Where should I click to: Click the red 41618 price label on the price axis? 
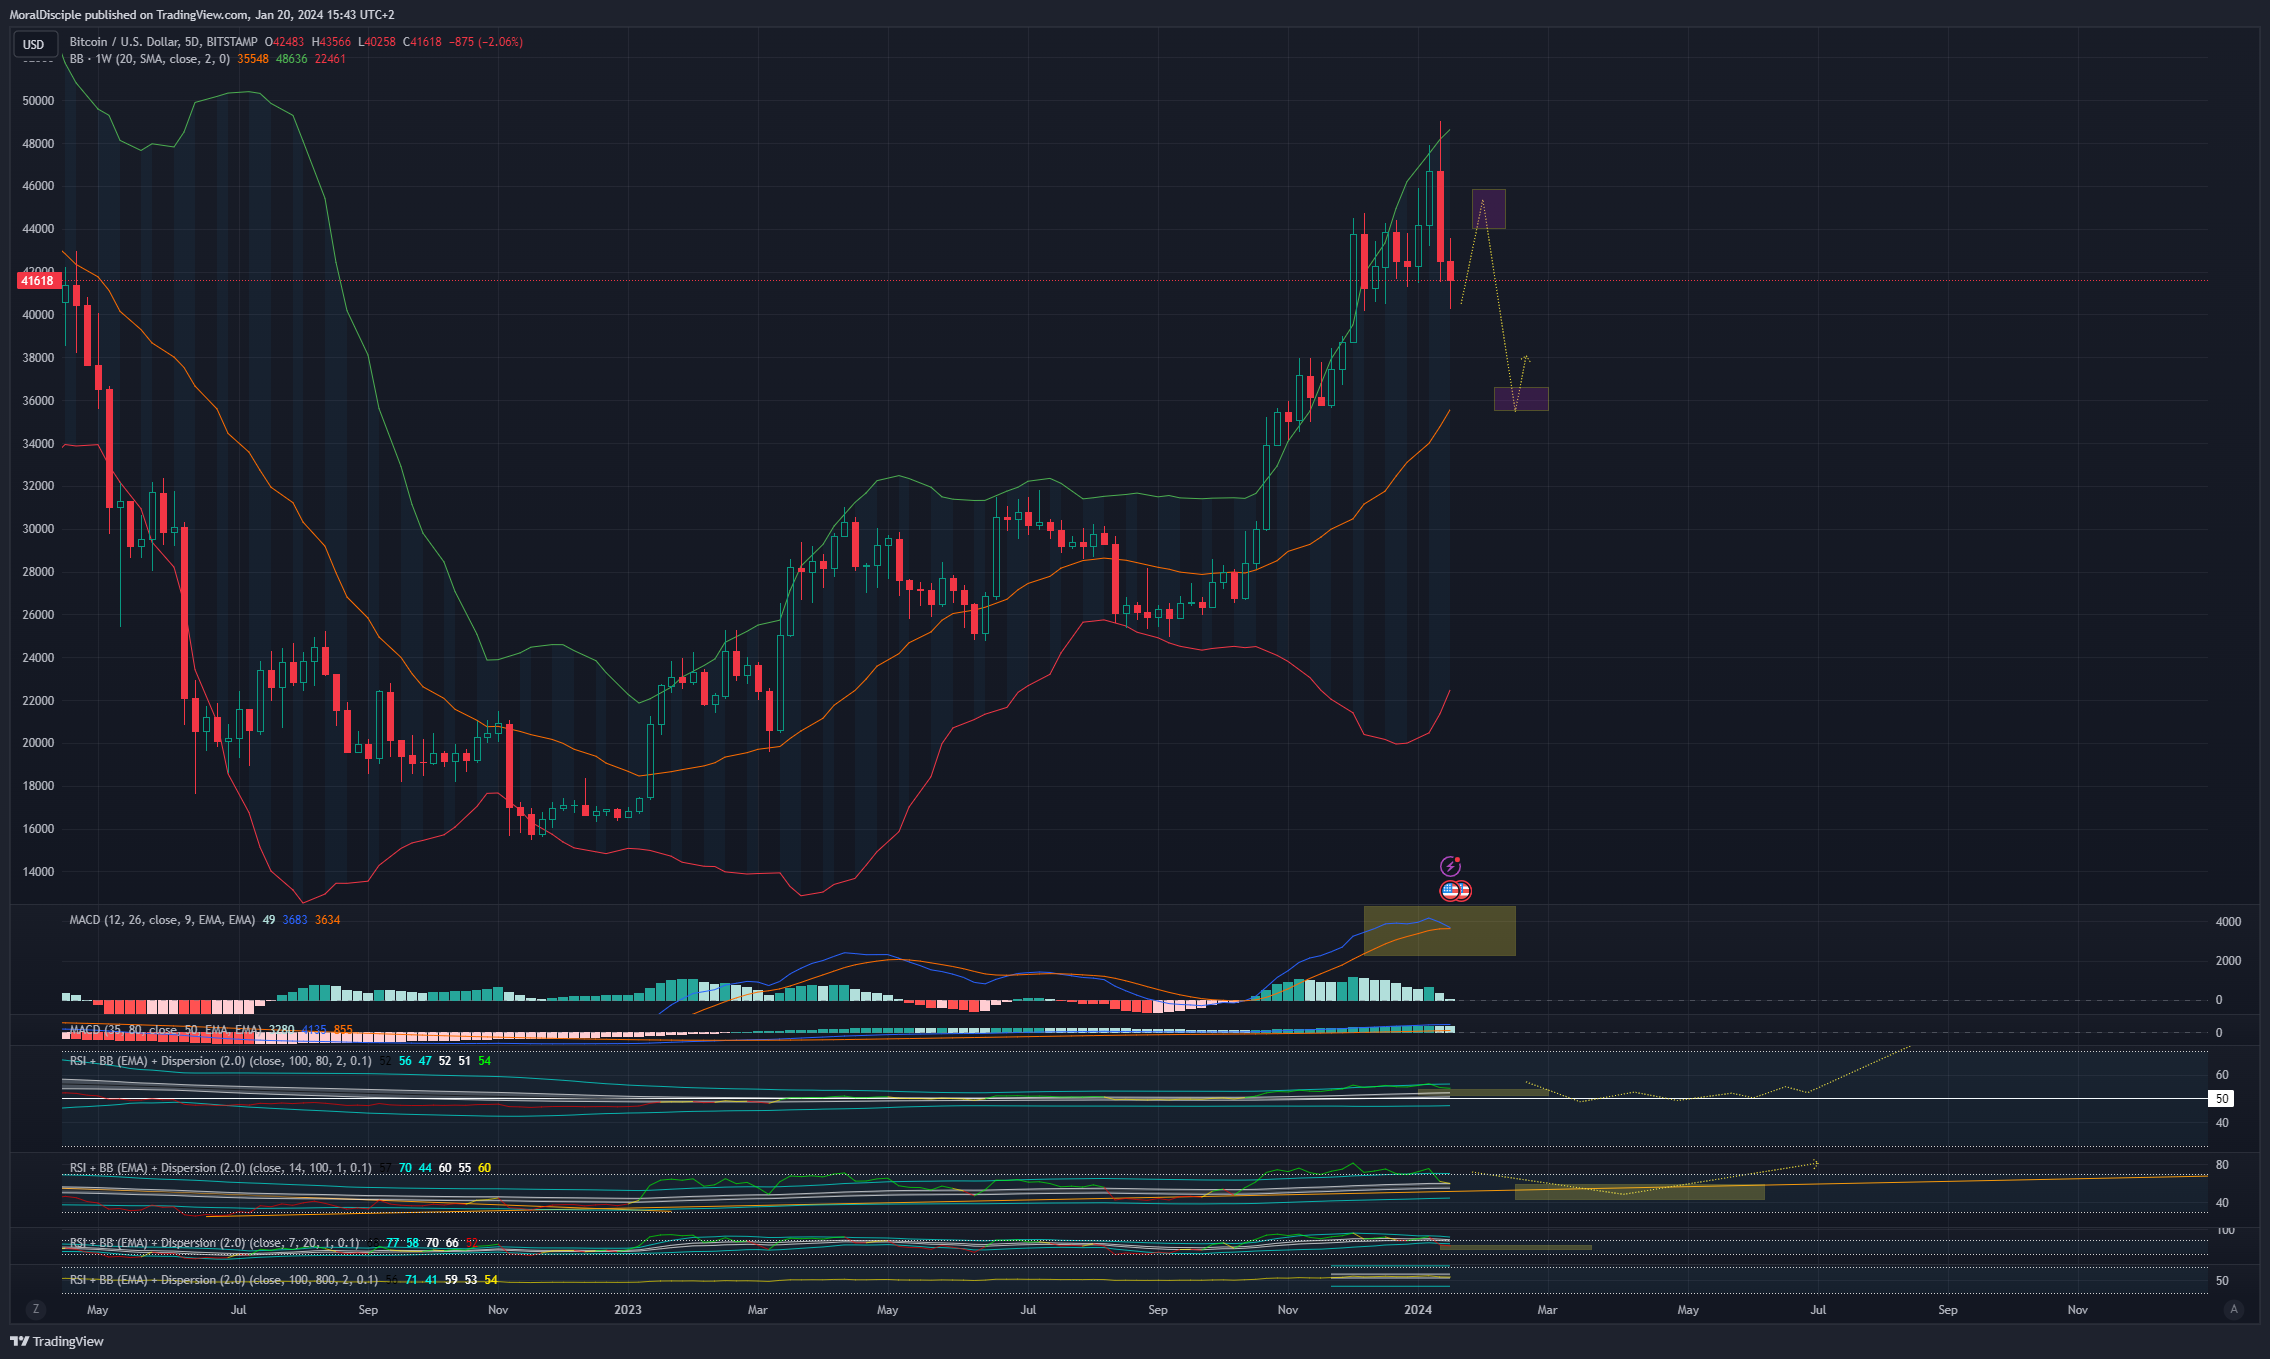pyautogui.click(x=38, y=281)
